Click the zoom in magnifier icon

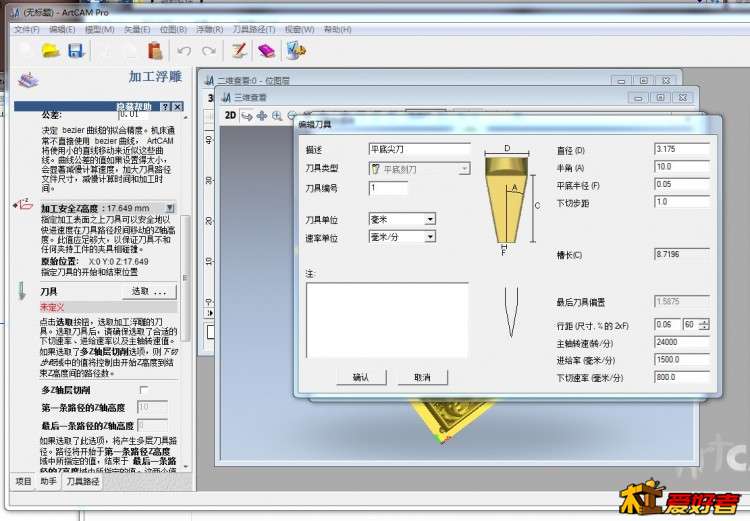pos(277,116)
